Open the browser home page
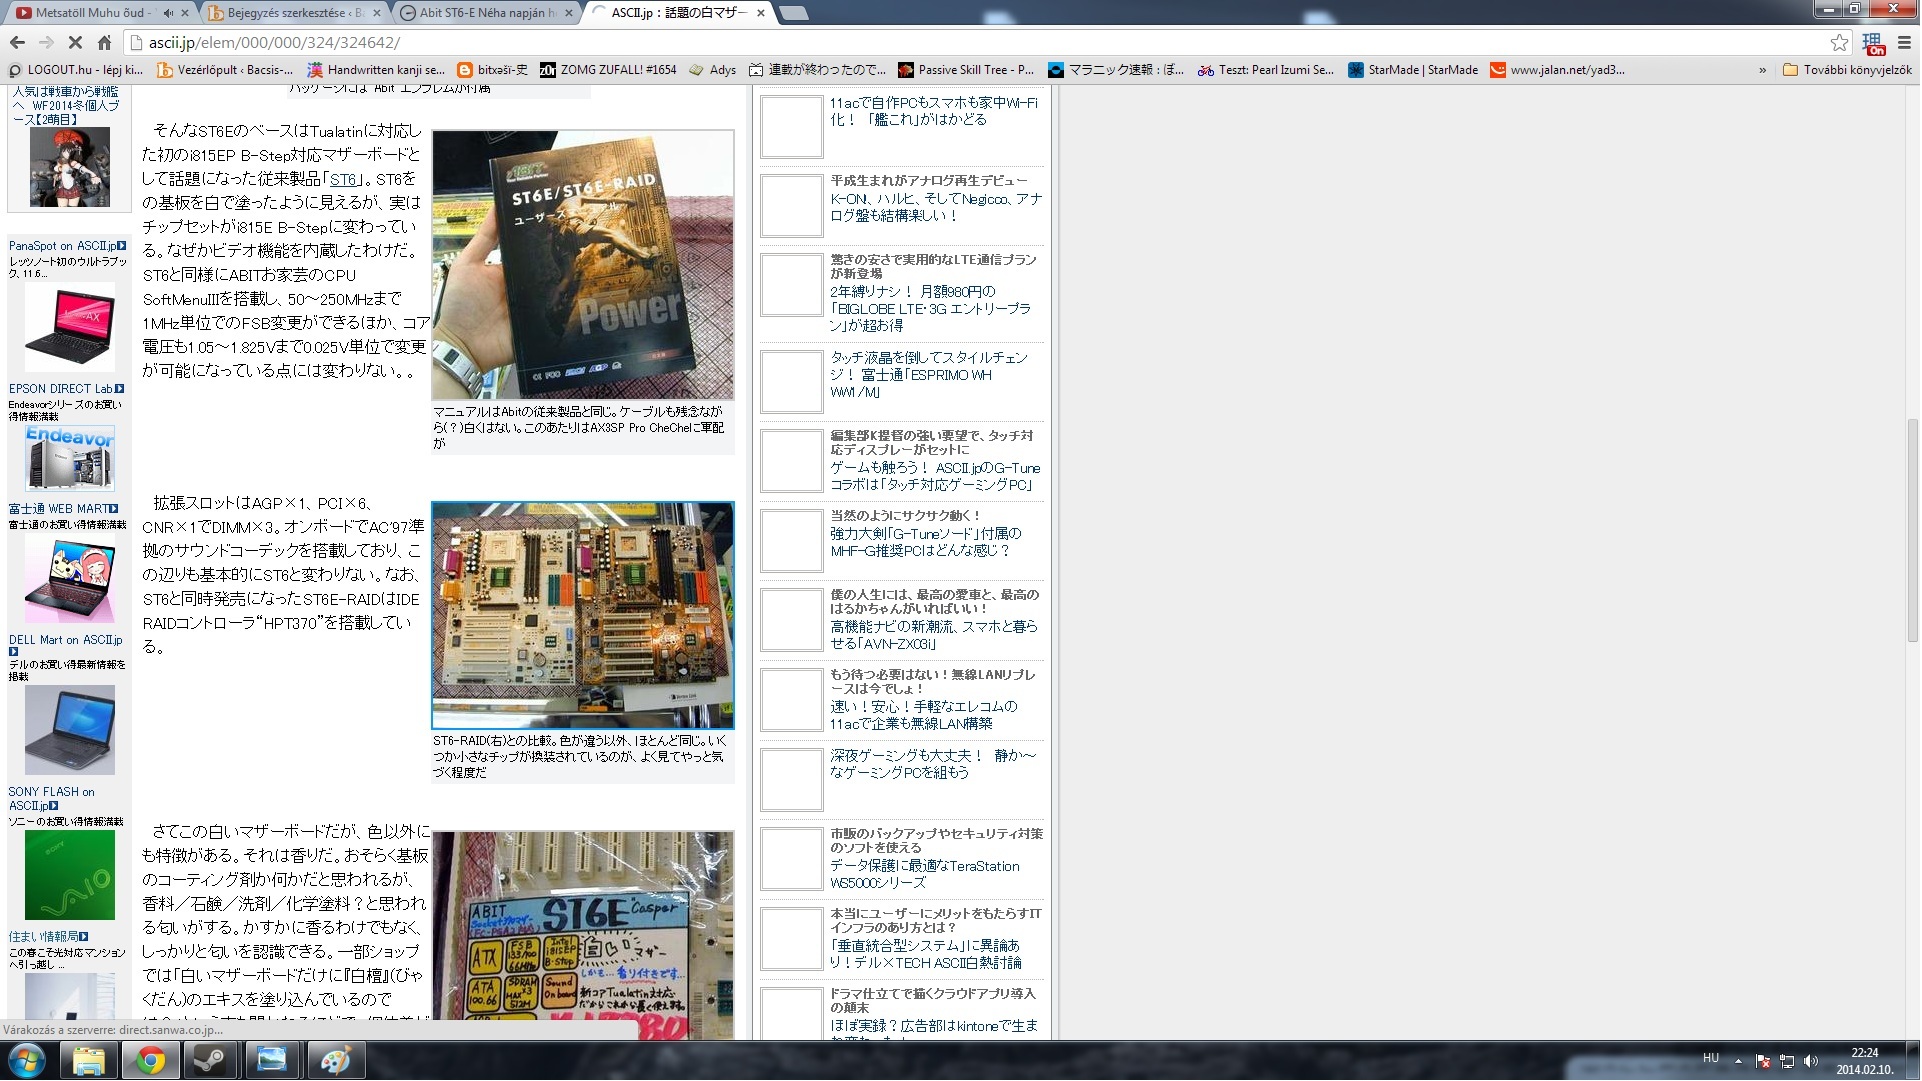The image size is (1922, 1081). point(104,42)
